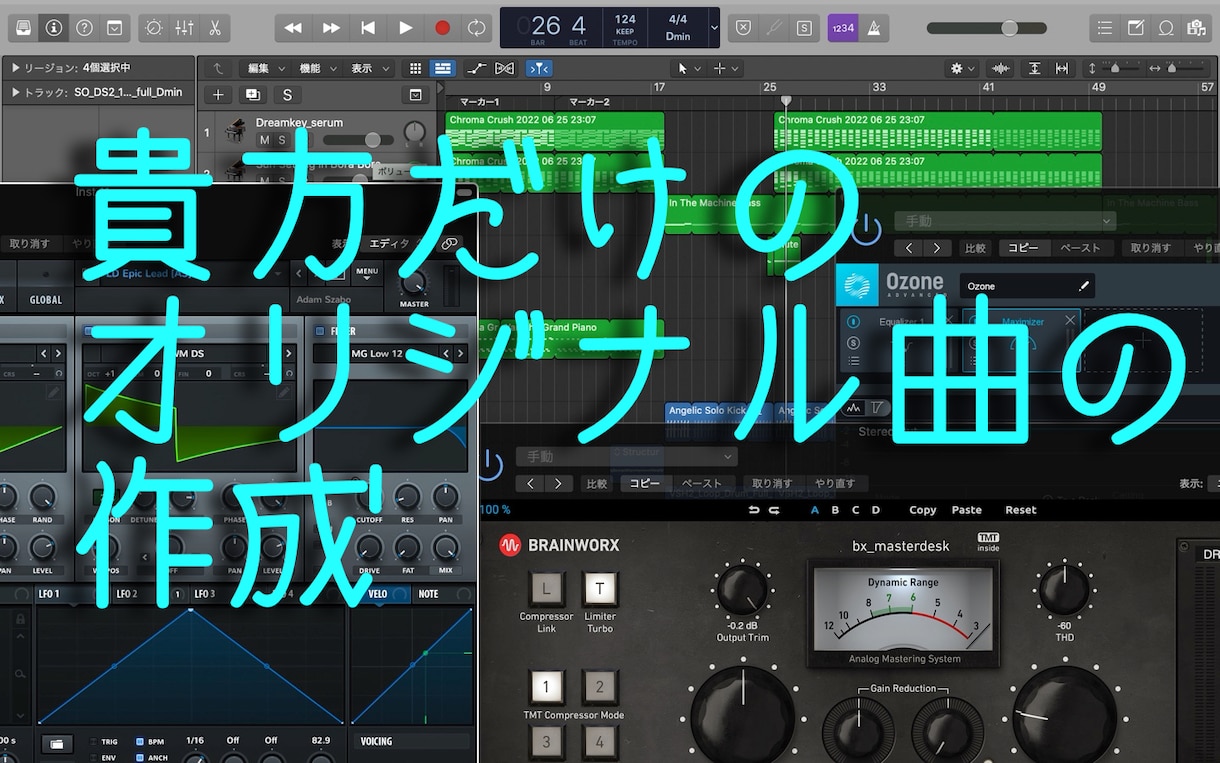The height and width of the screenshot is (763, 1220).
Task: Open the Loop Browser icon at top right
Action: coord(1166,28)
